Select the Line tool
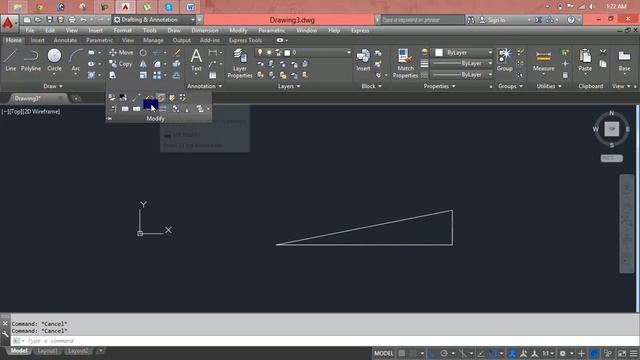 [x=11, y=60]
